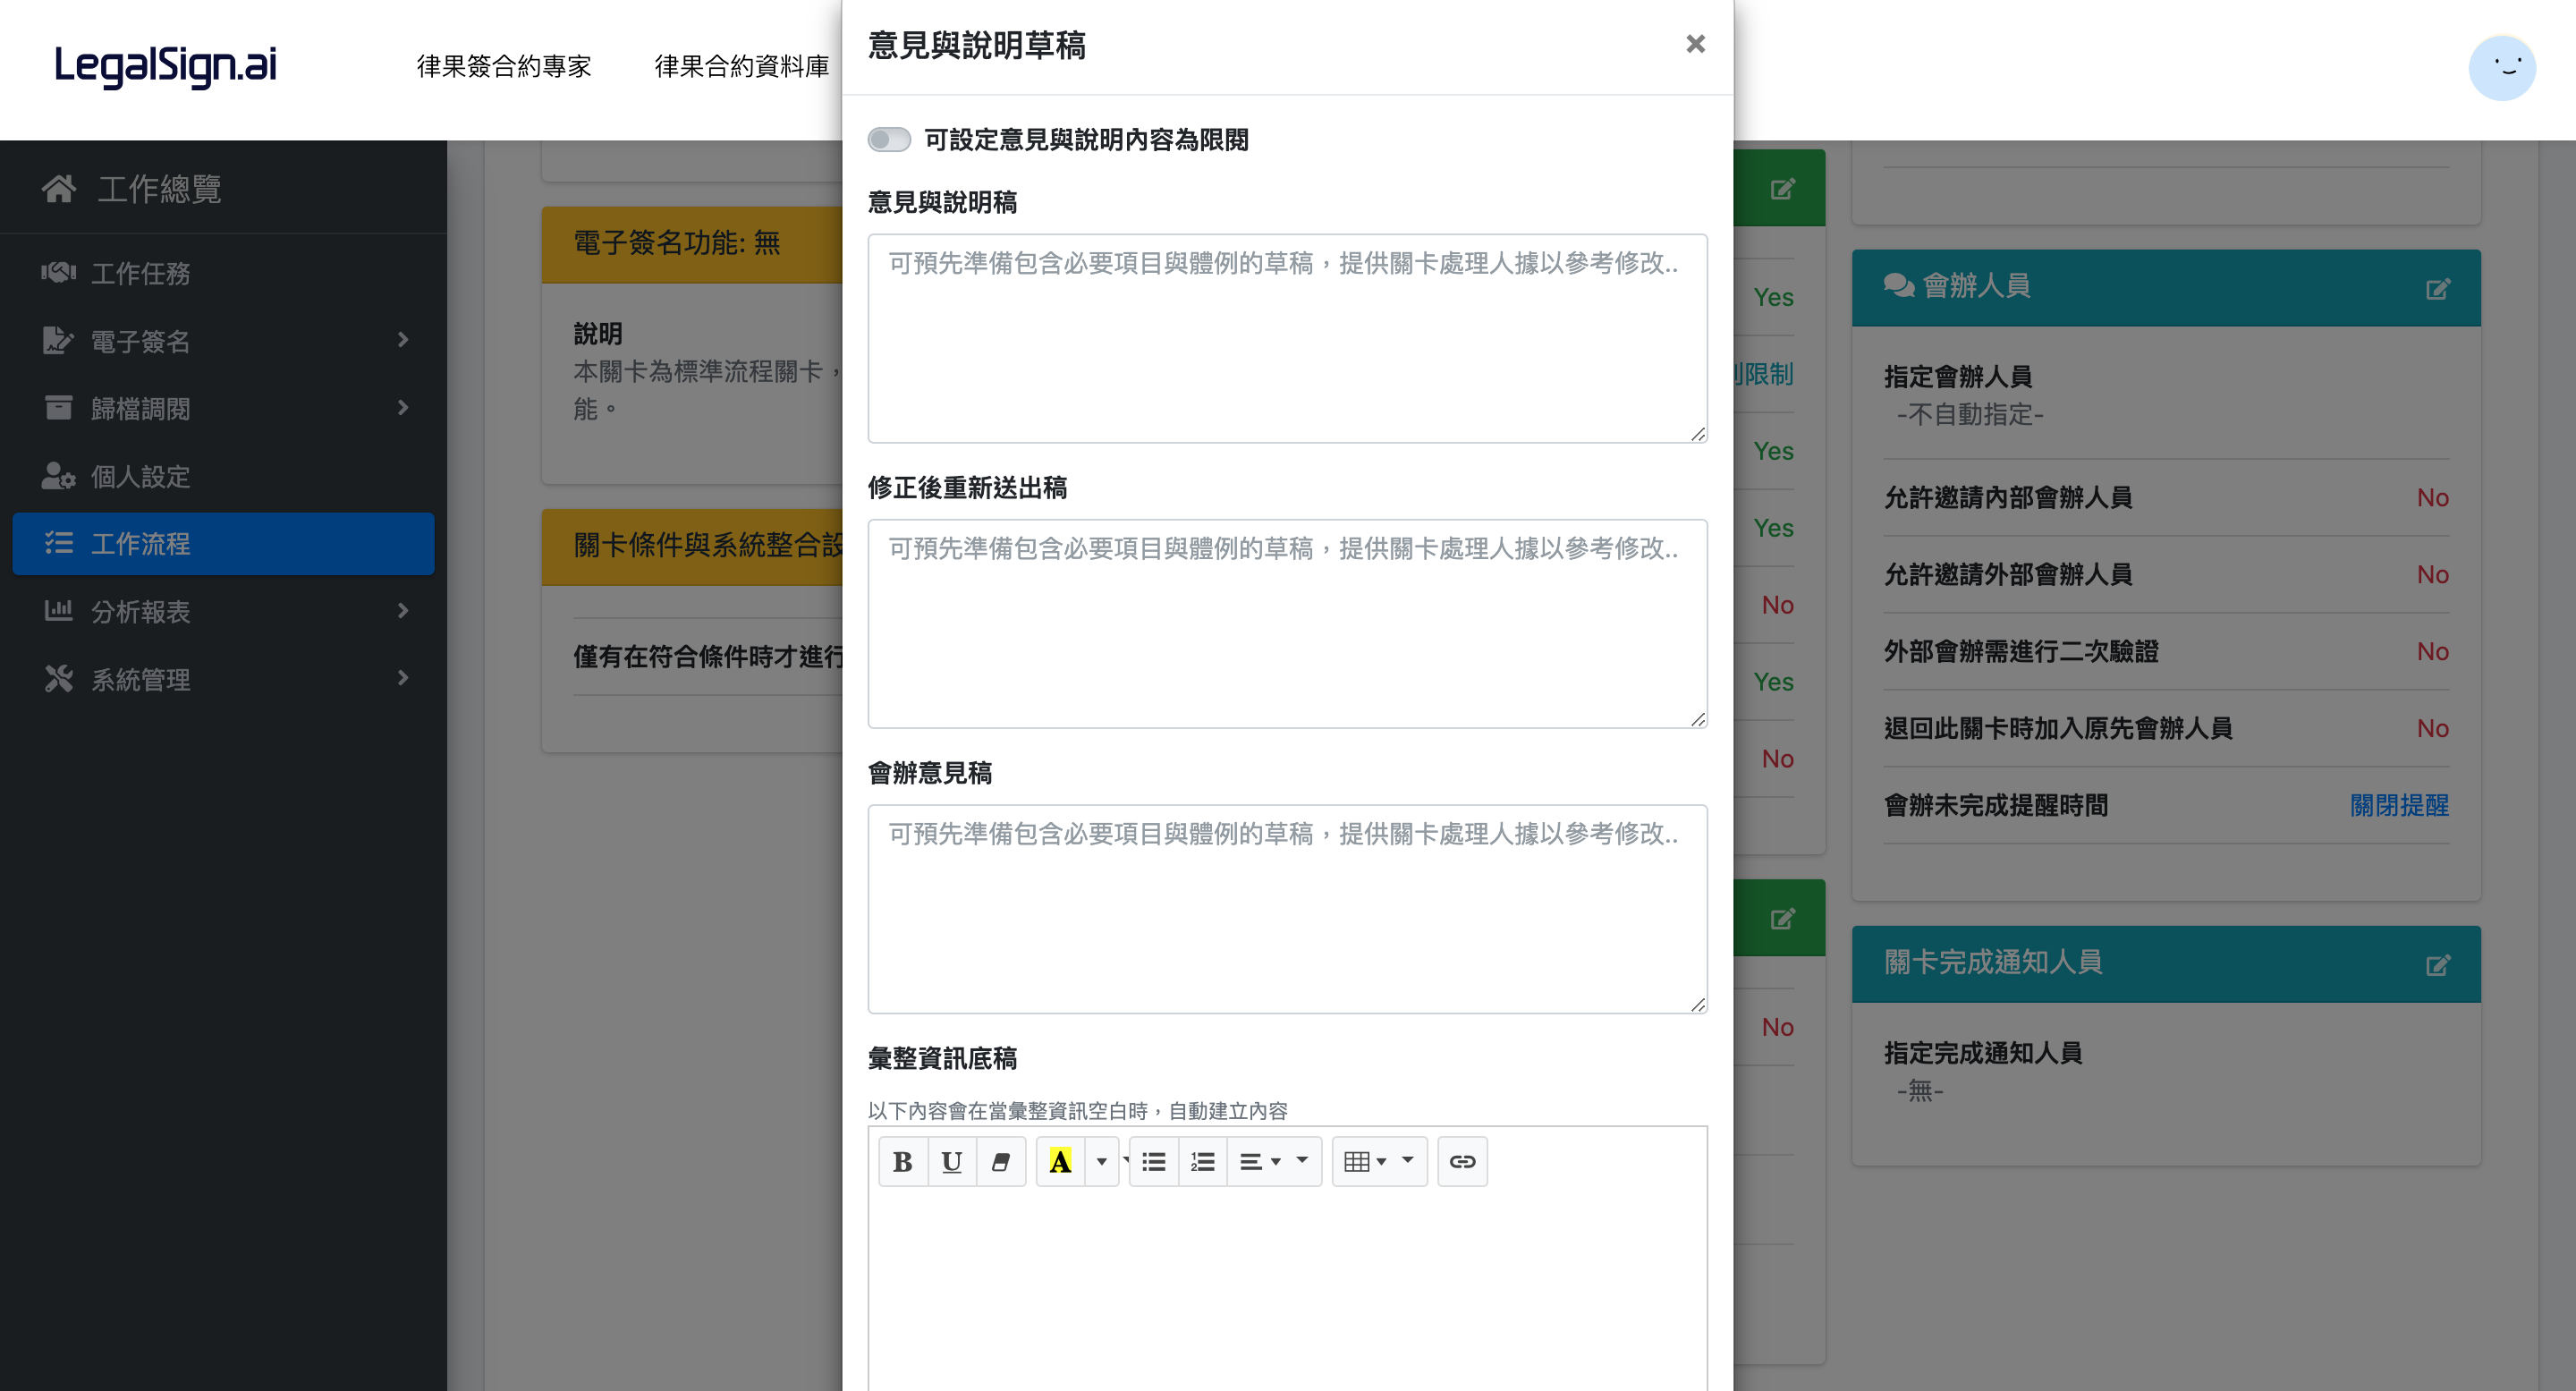Click the user-gear icon beside 個人設定
Viewport: 2576px width, 1391px height.
click(59, 476)
